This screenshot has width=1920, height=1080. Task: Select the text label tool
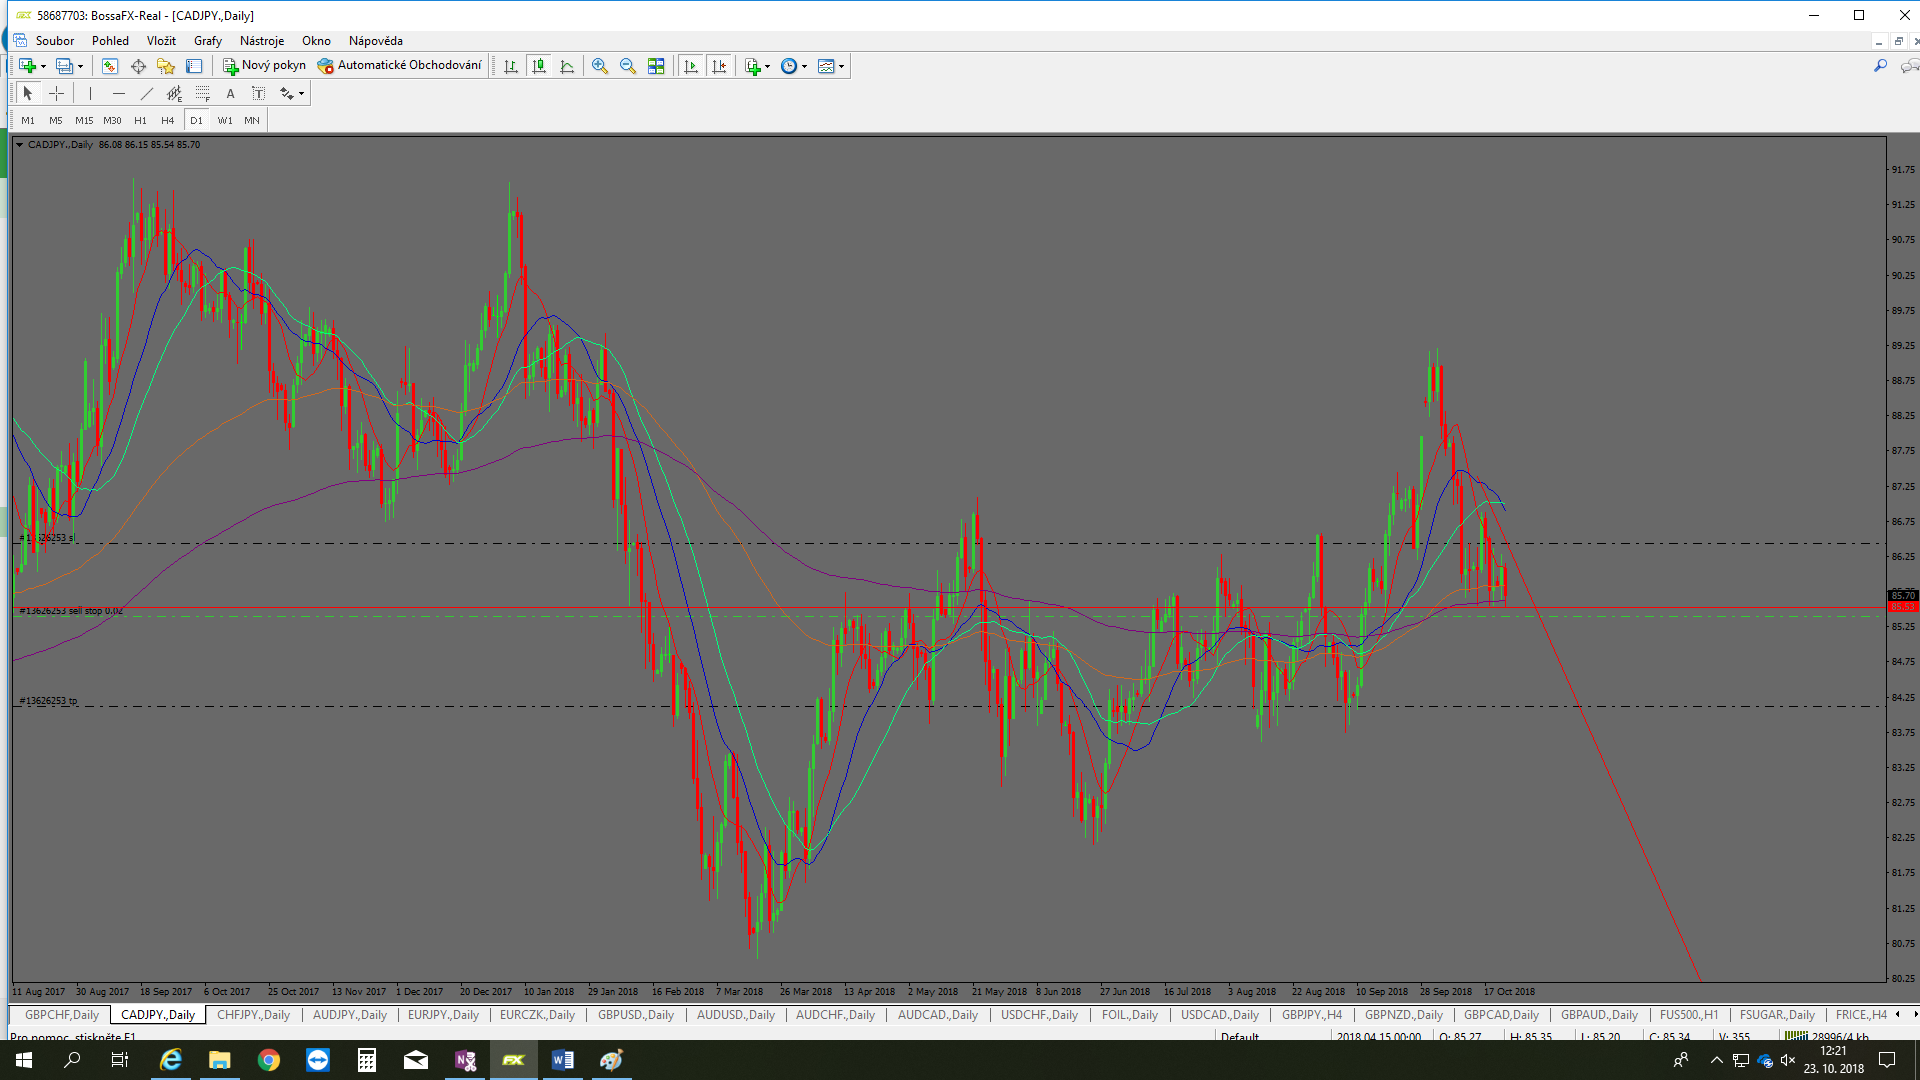258,93
